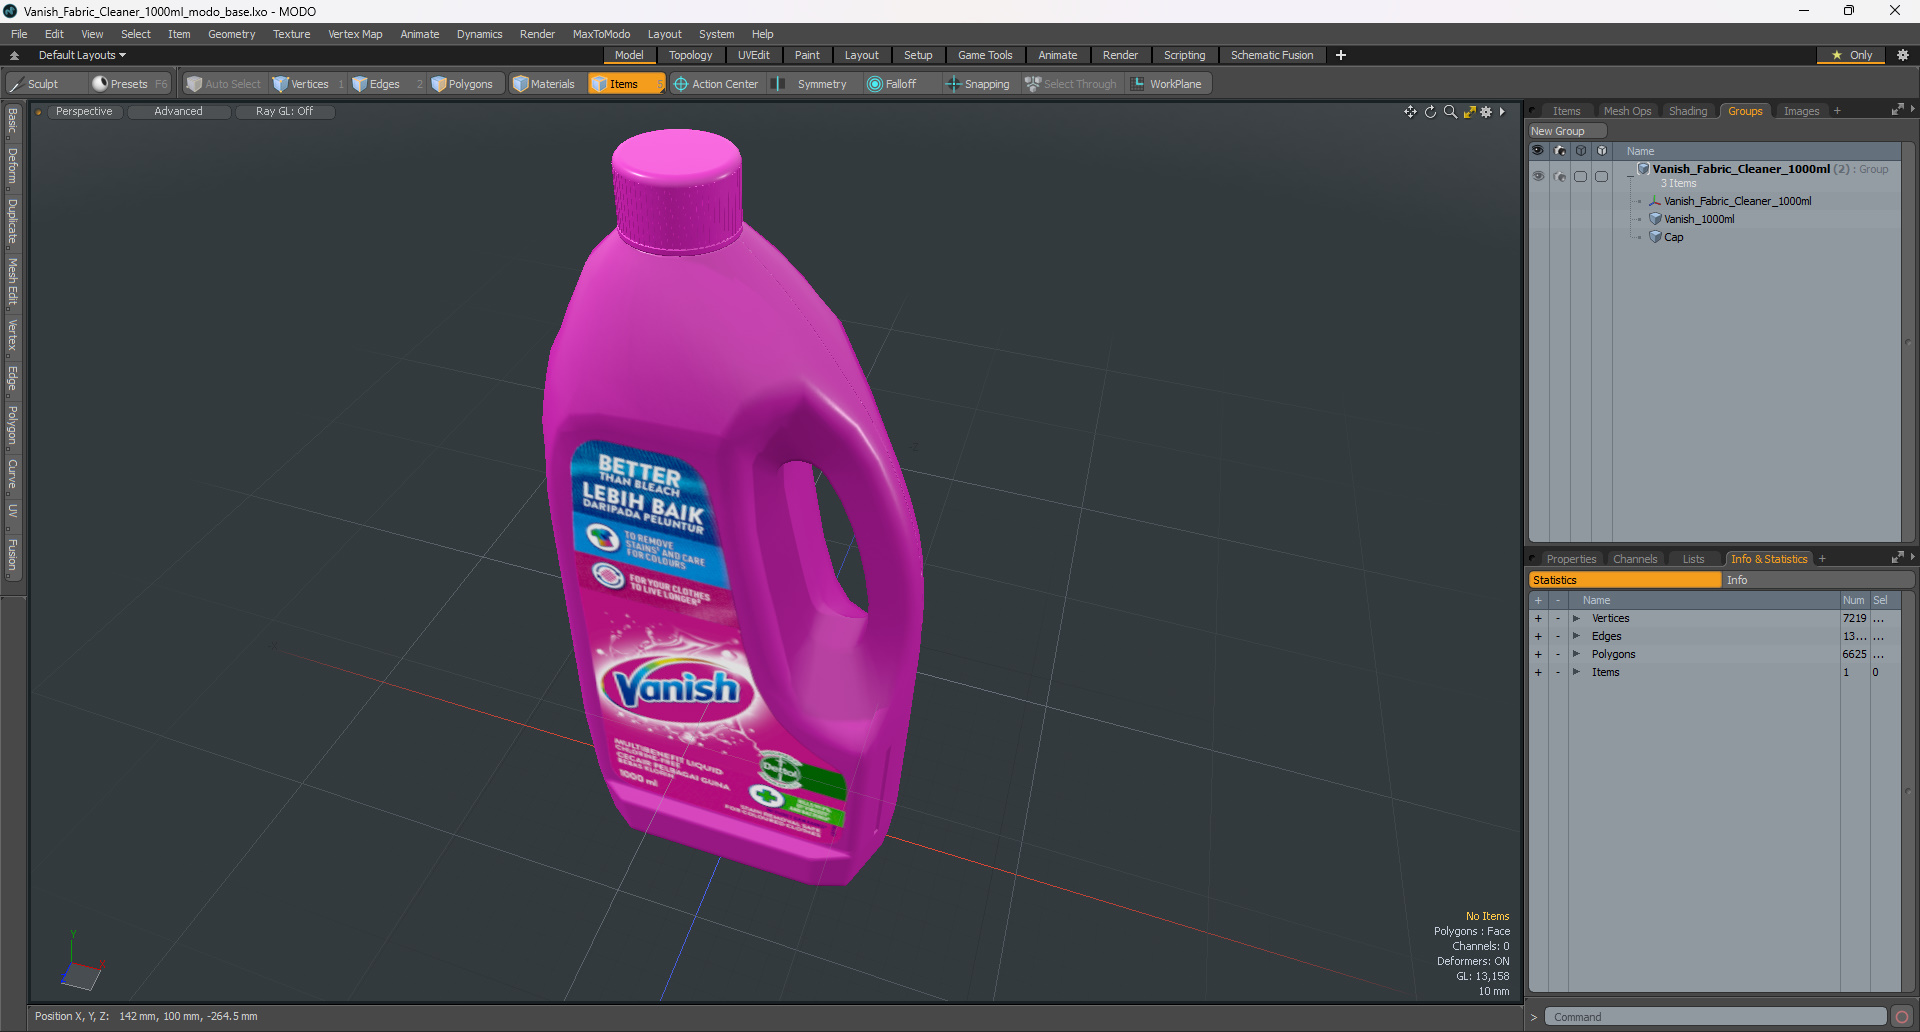Click the viewport zoom magnifier icon
Viewport: 1920px width, 1032px height.
tap(1450, 112)
